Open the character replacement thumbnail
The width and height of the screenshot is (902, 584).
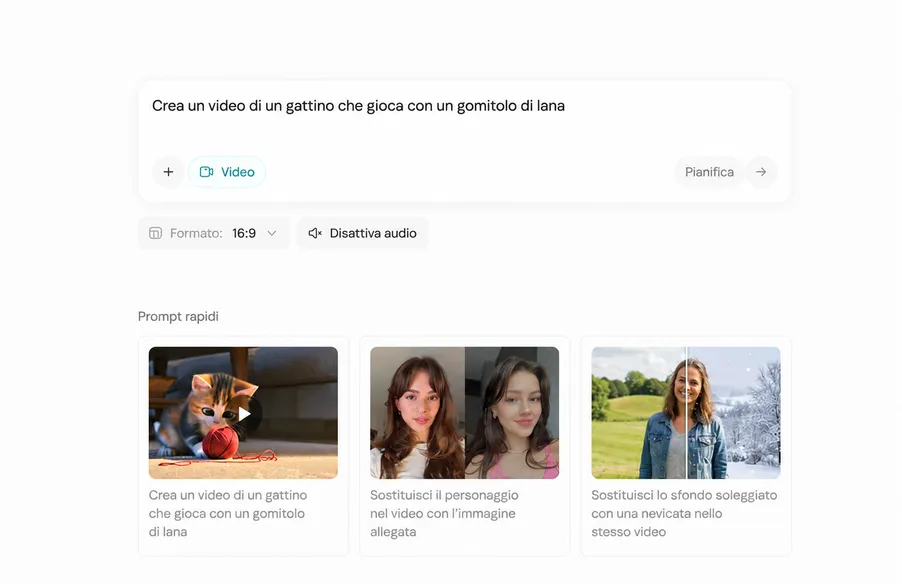click(x=464, y=413)
